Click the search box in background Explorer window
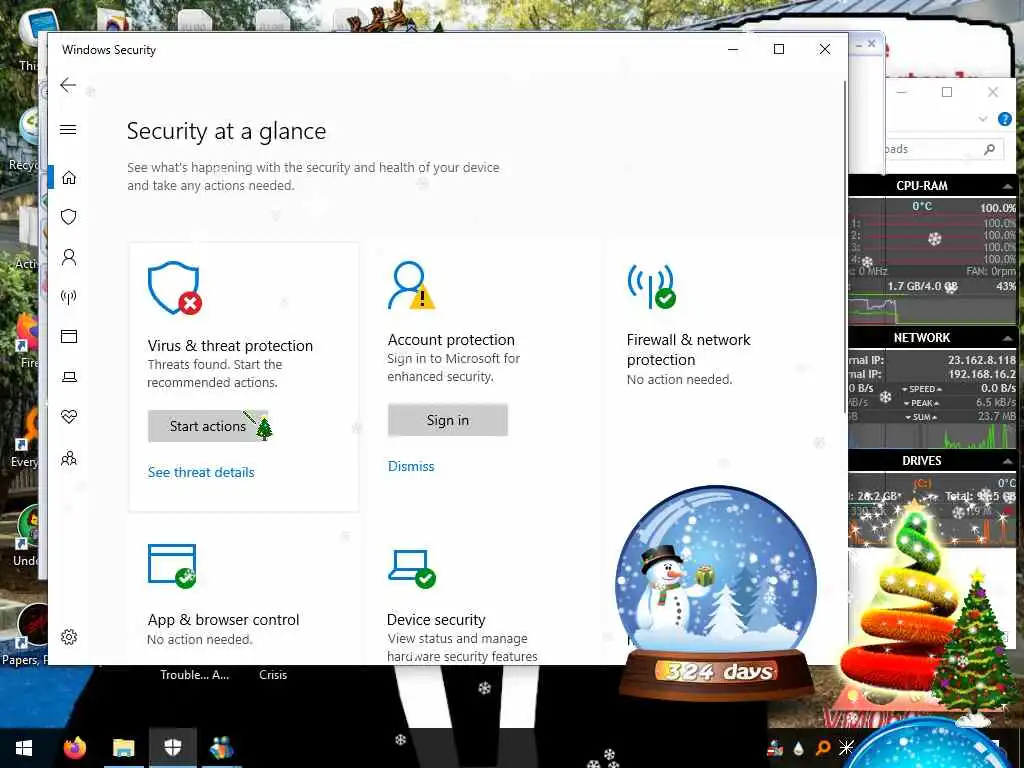Screen dimensions: 1024x768 click(943, 150)
